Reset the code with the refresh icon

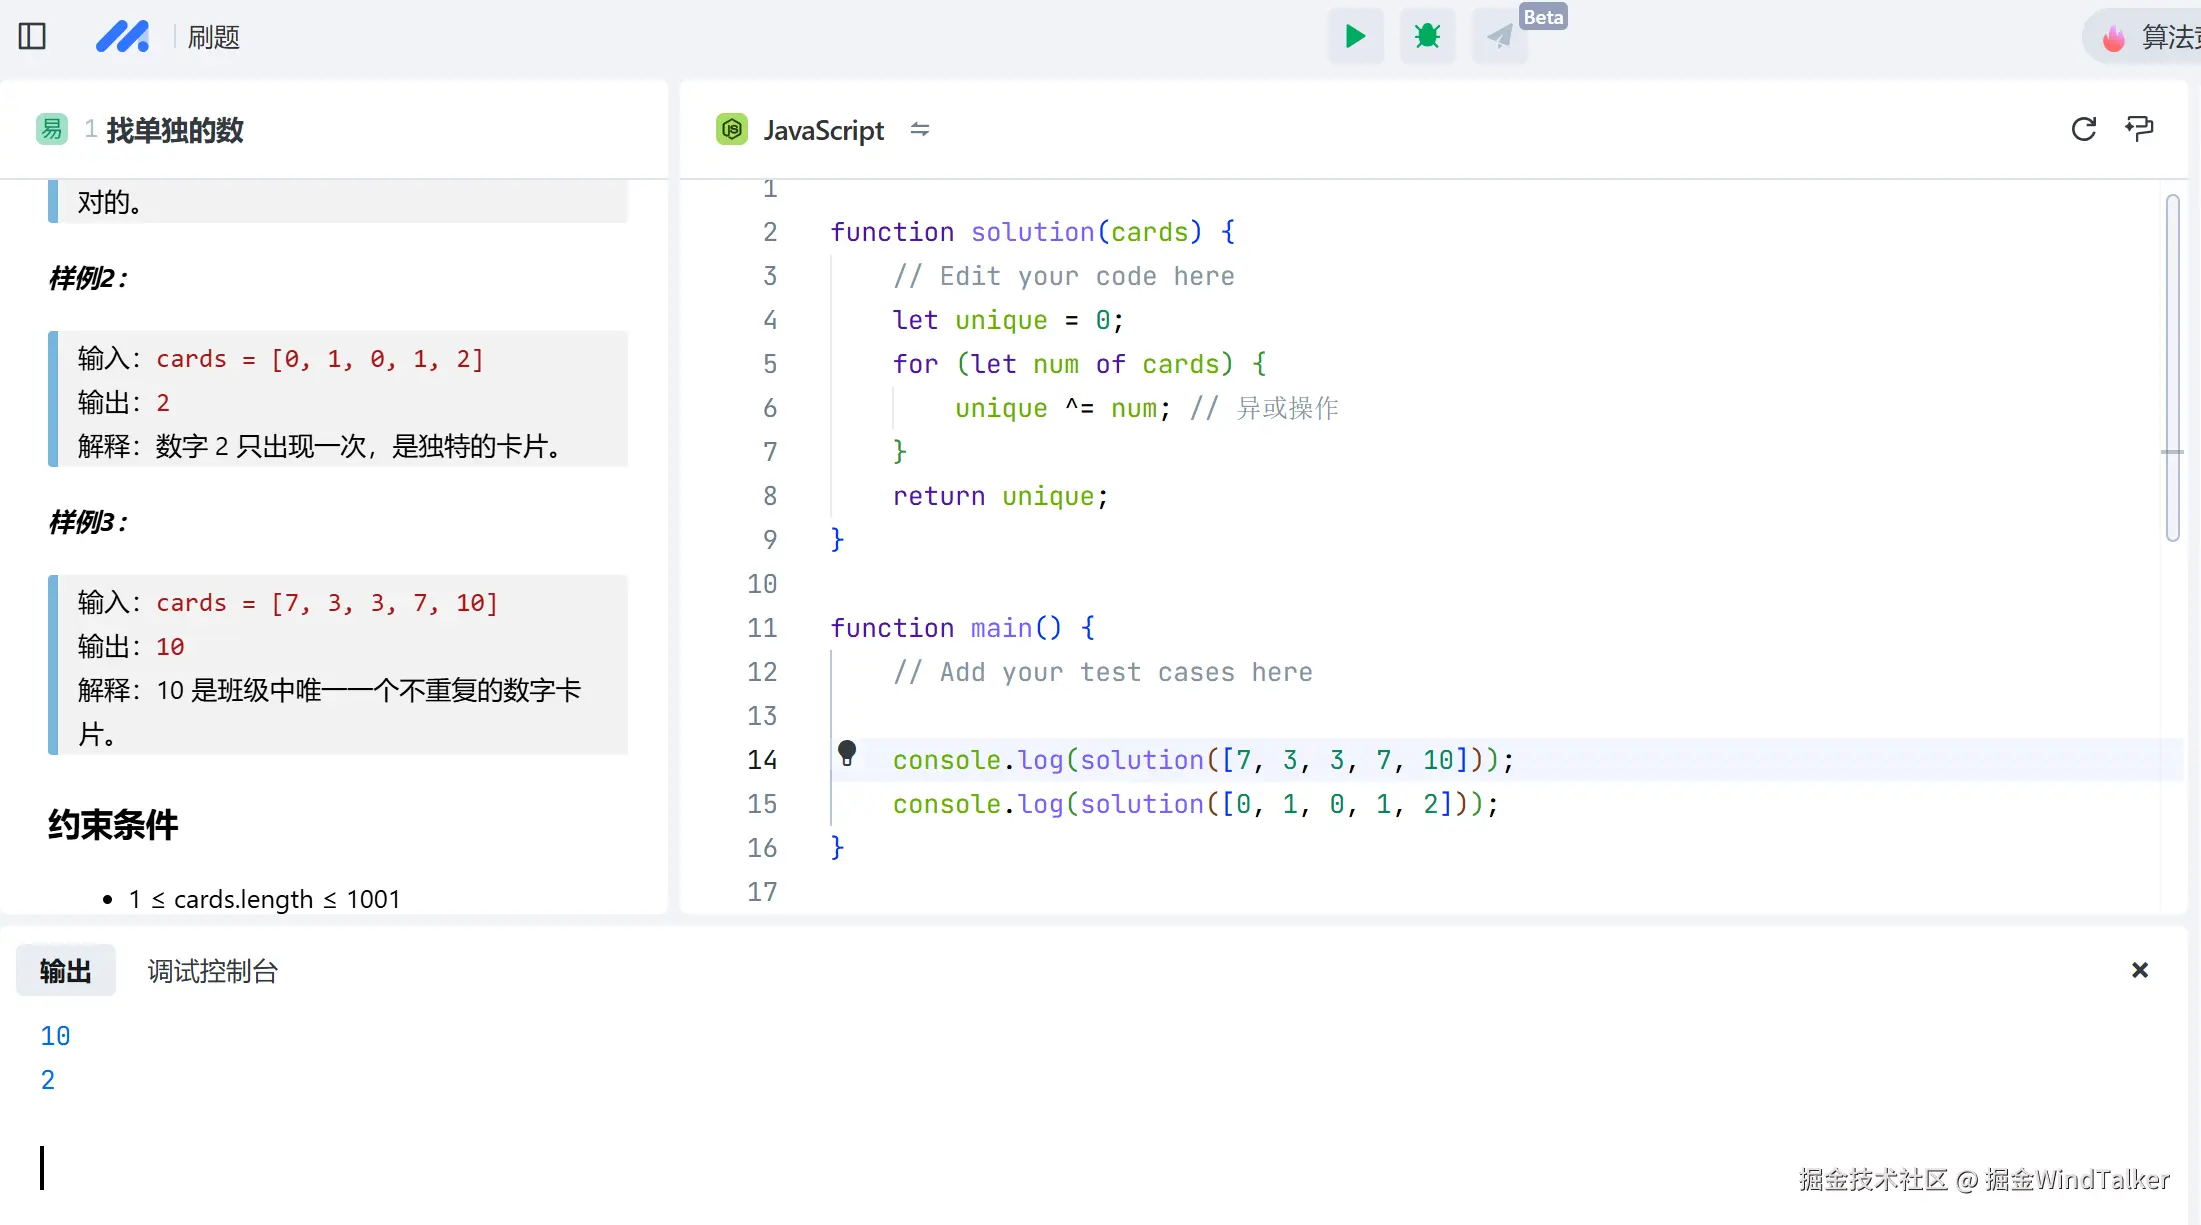2084,129
